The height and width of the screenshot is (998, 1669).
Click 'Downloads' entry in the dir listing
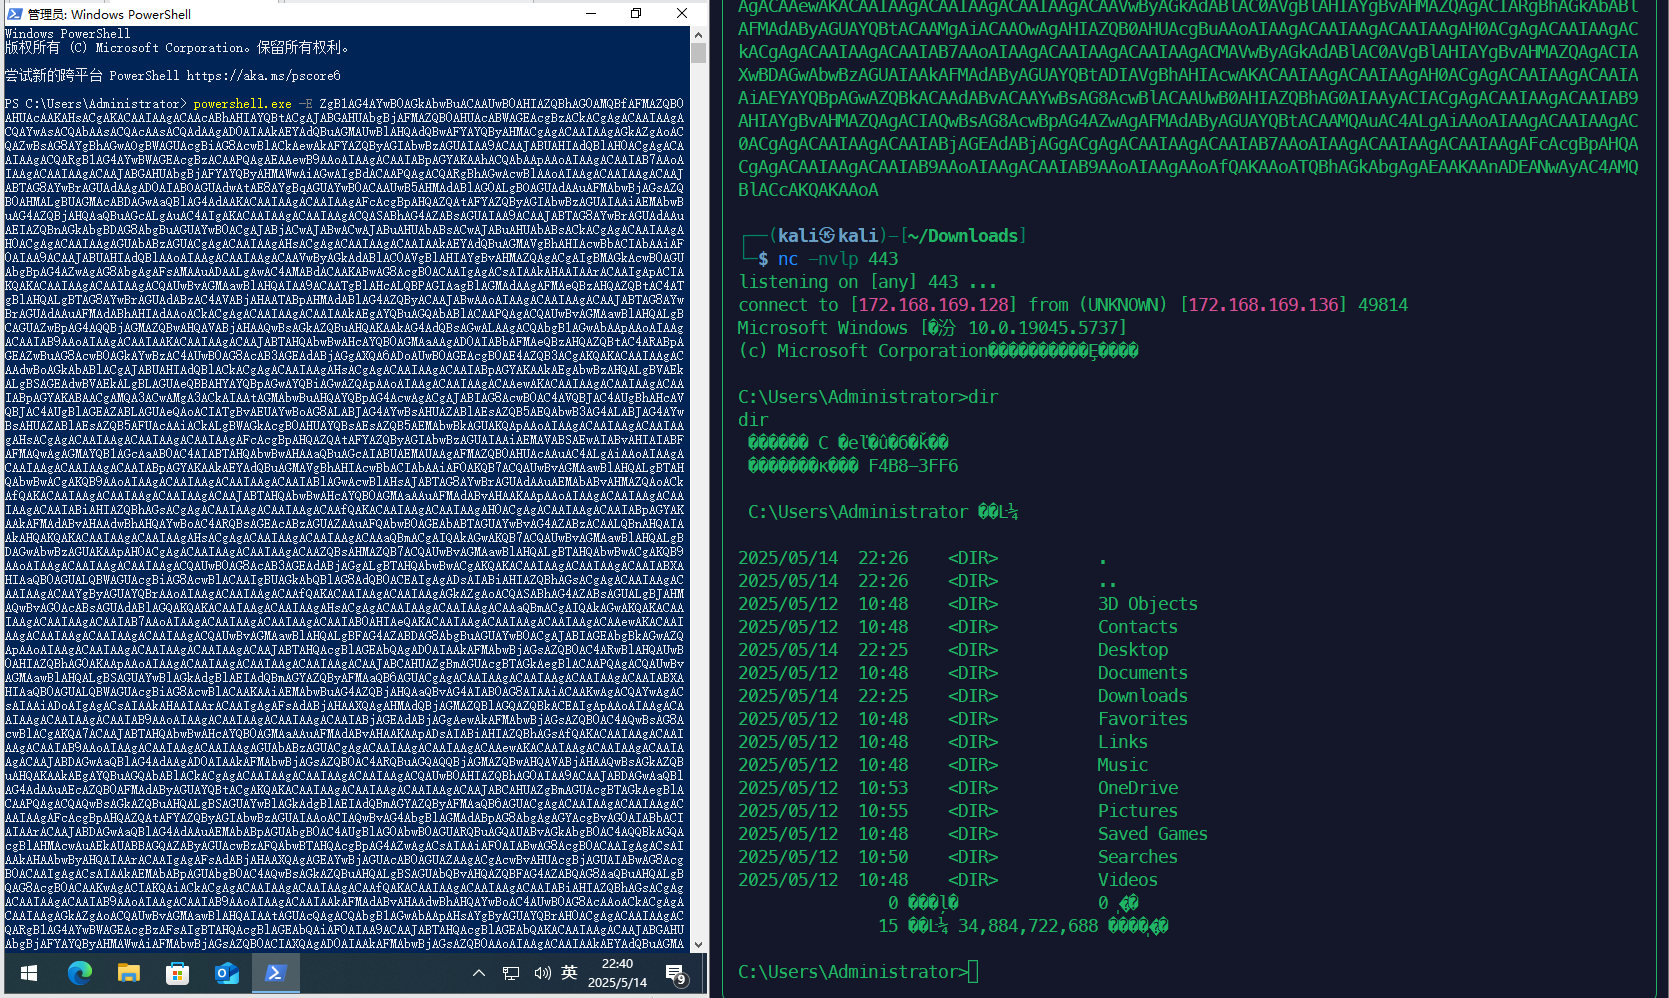tap(1143, 696)
